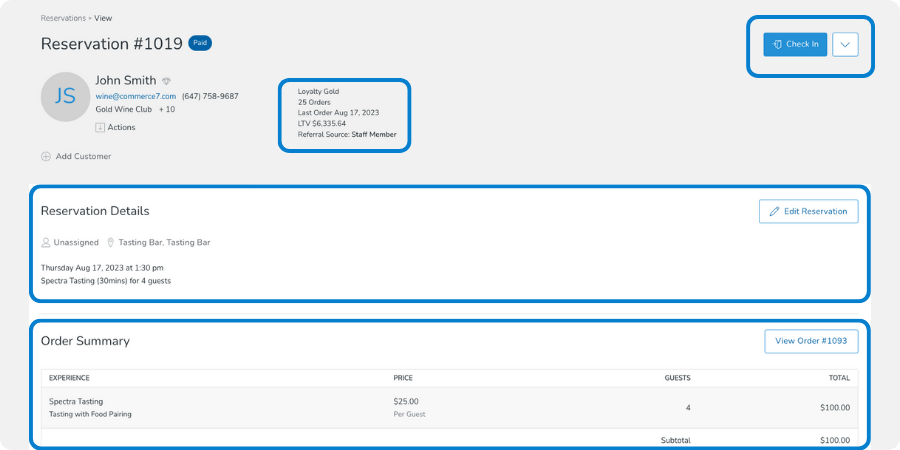Click the pencil icon in Edit Reservation

pos(774,211)
